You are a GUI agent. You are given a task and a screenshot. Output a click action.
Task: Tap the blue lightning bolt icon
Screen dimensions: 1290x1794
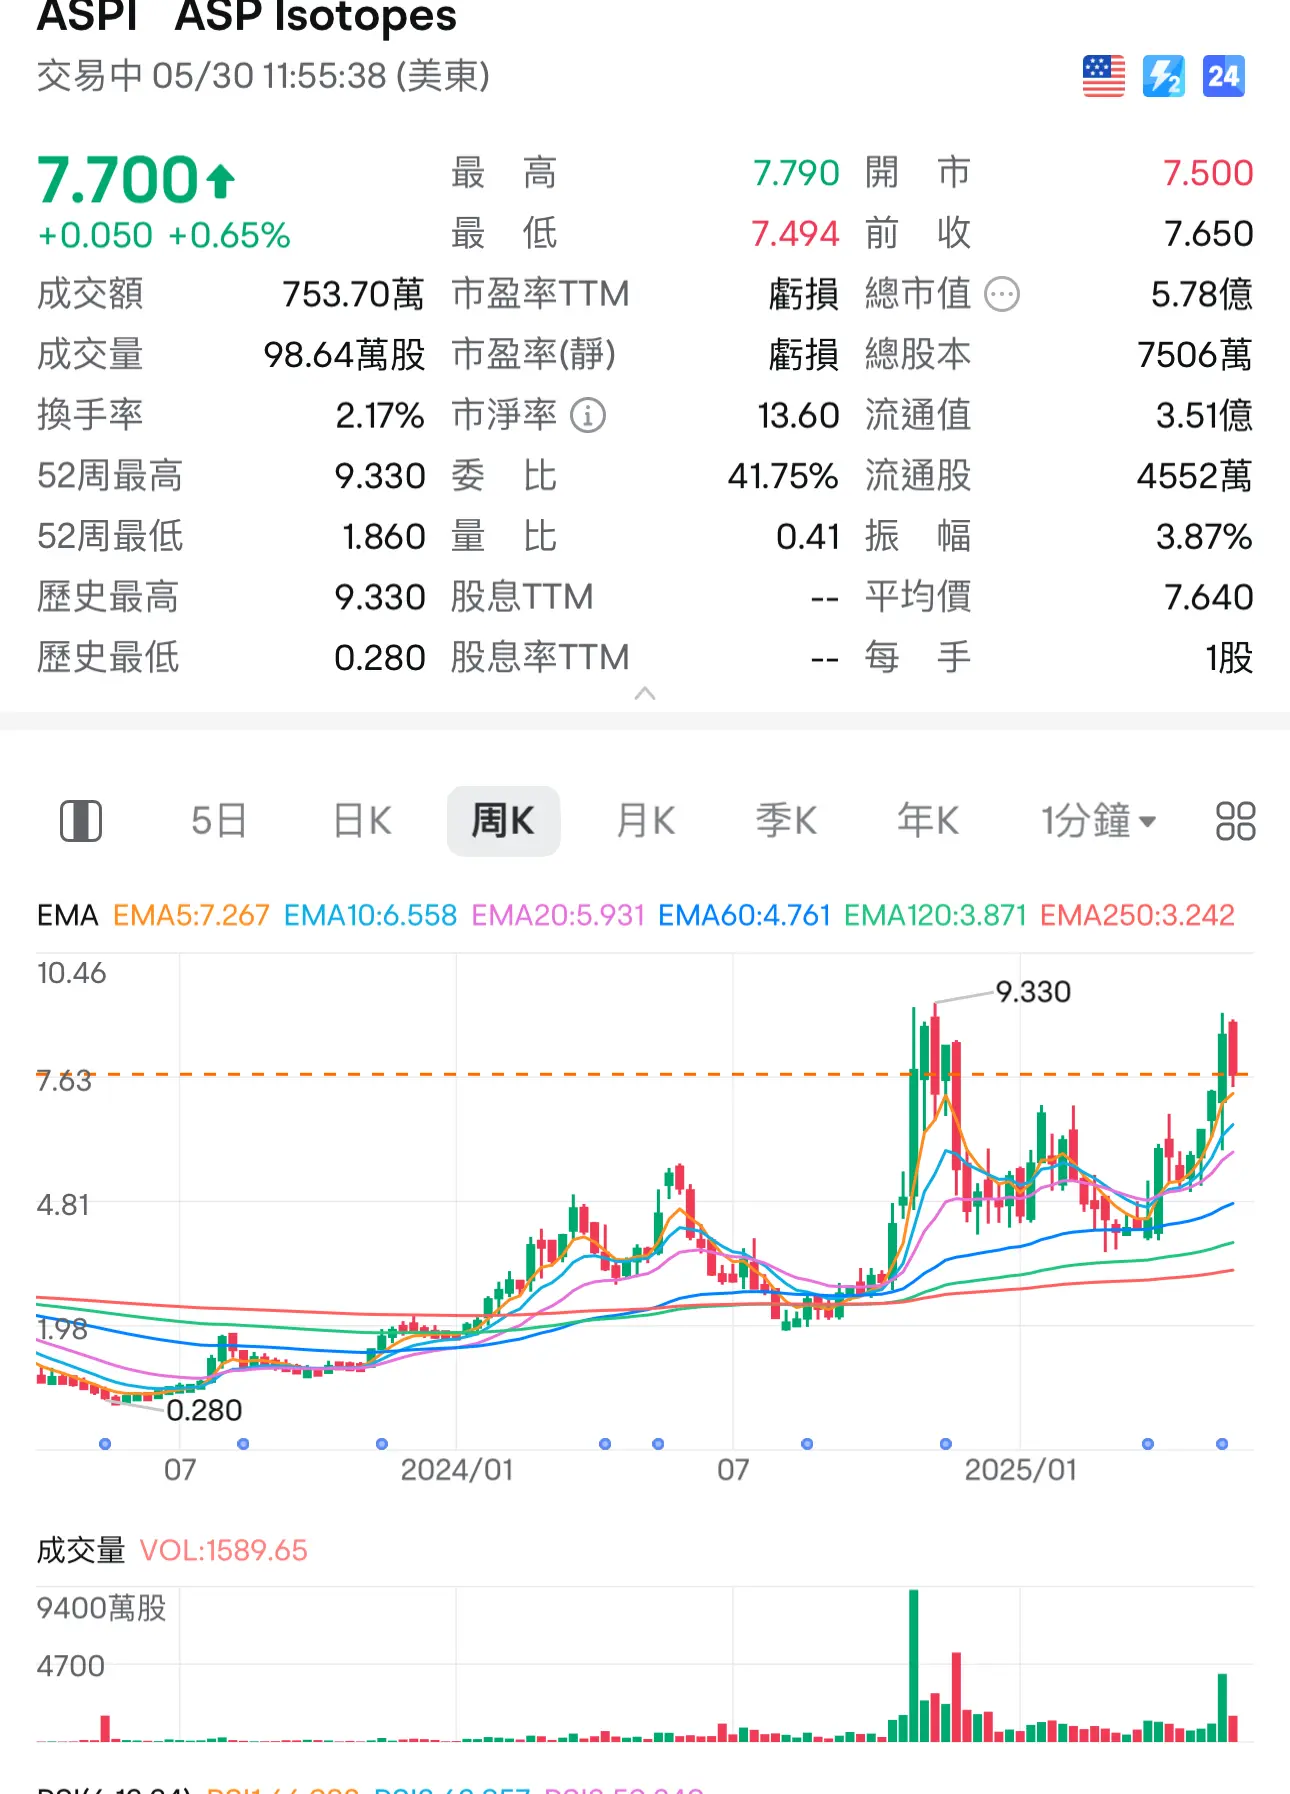[1163, 76]
